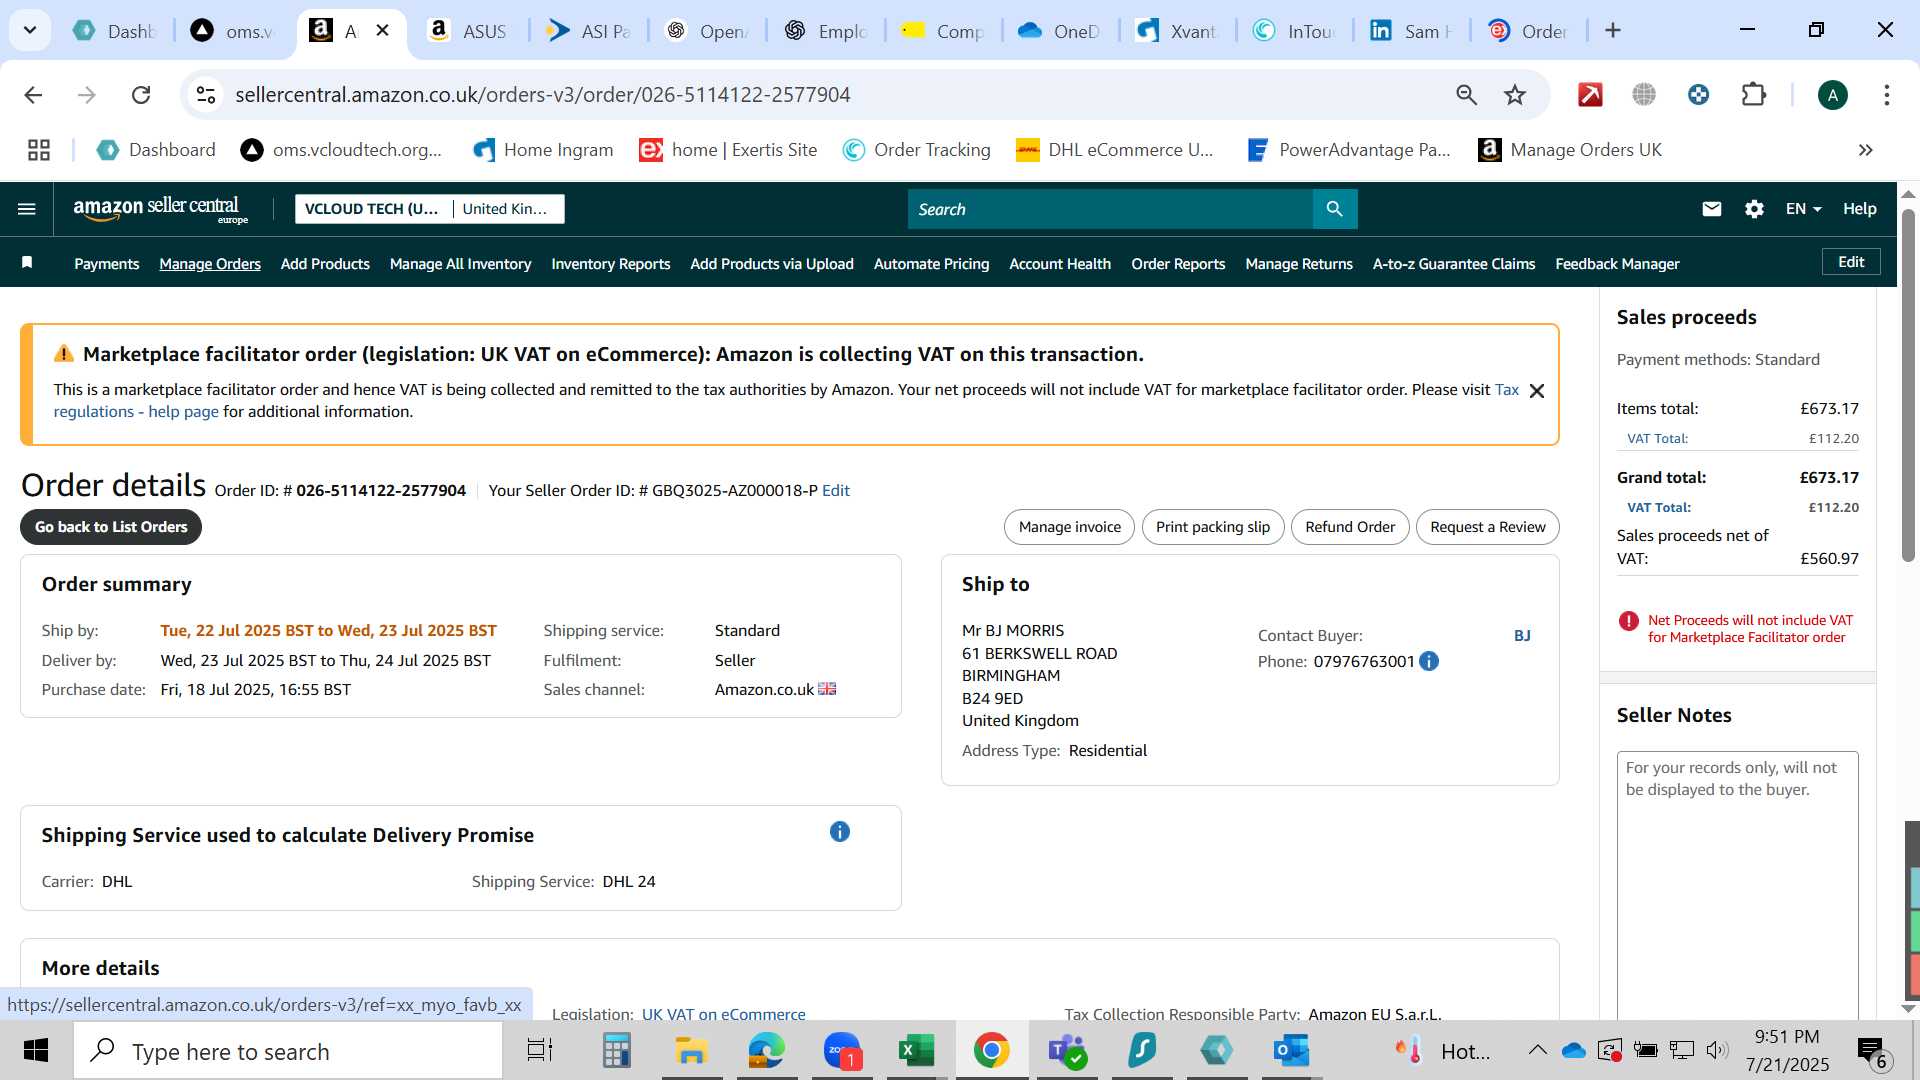Image resolution: width=1920 pixels, height=1080 pixels.
Task: Open Excel from the taskbar
Action: tap(916, 1051)
